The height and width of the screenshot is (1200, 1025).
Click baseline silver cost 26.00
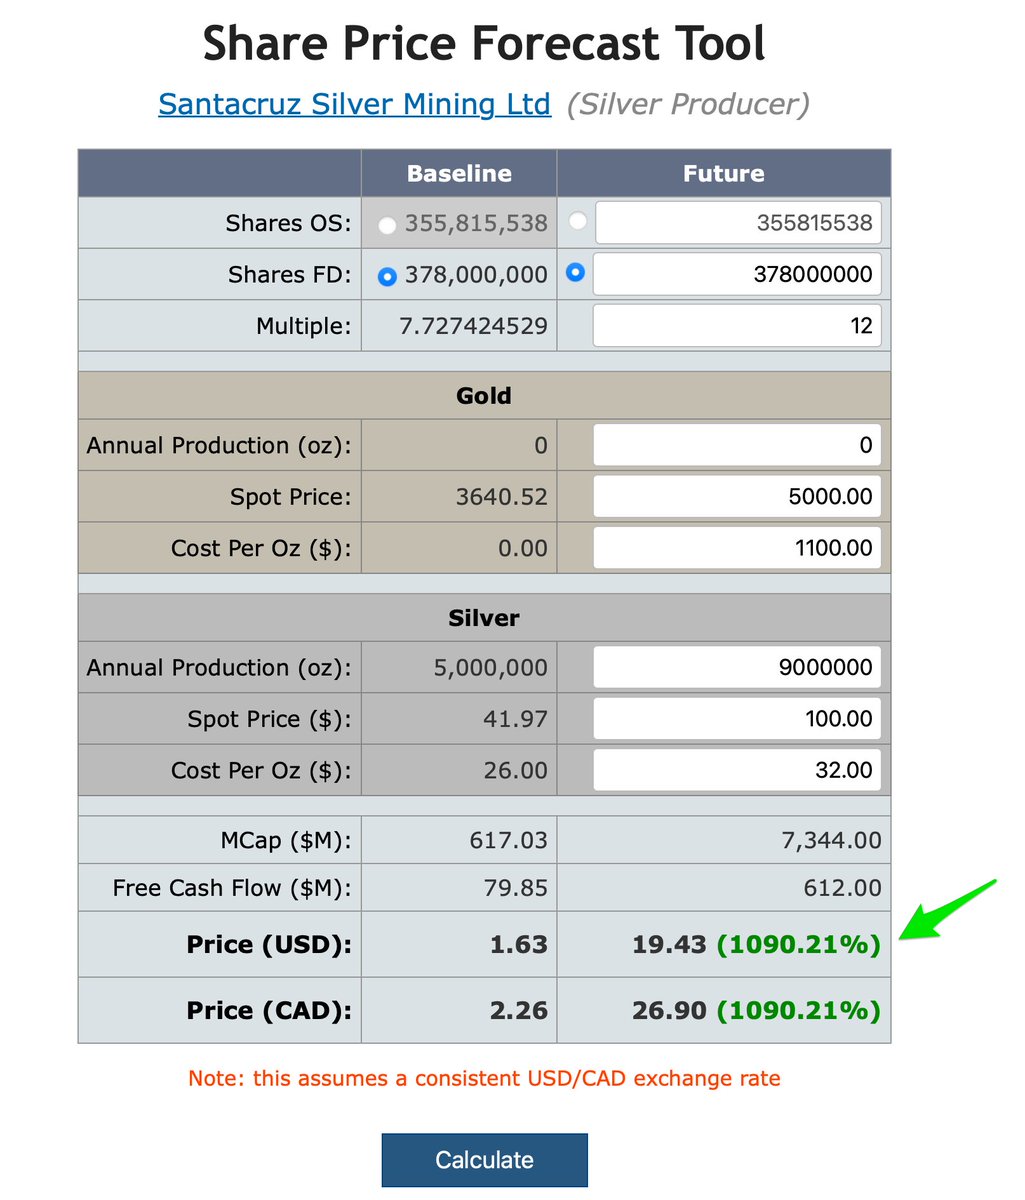[x=515, y=770]
